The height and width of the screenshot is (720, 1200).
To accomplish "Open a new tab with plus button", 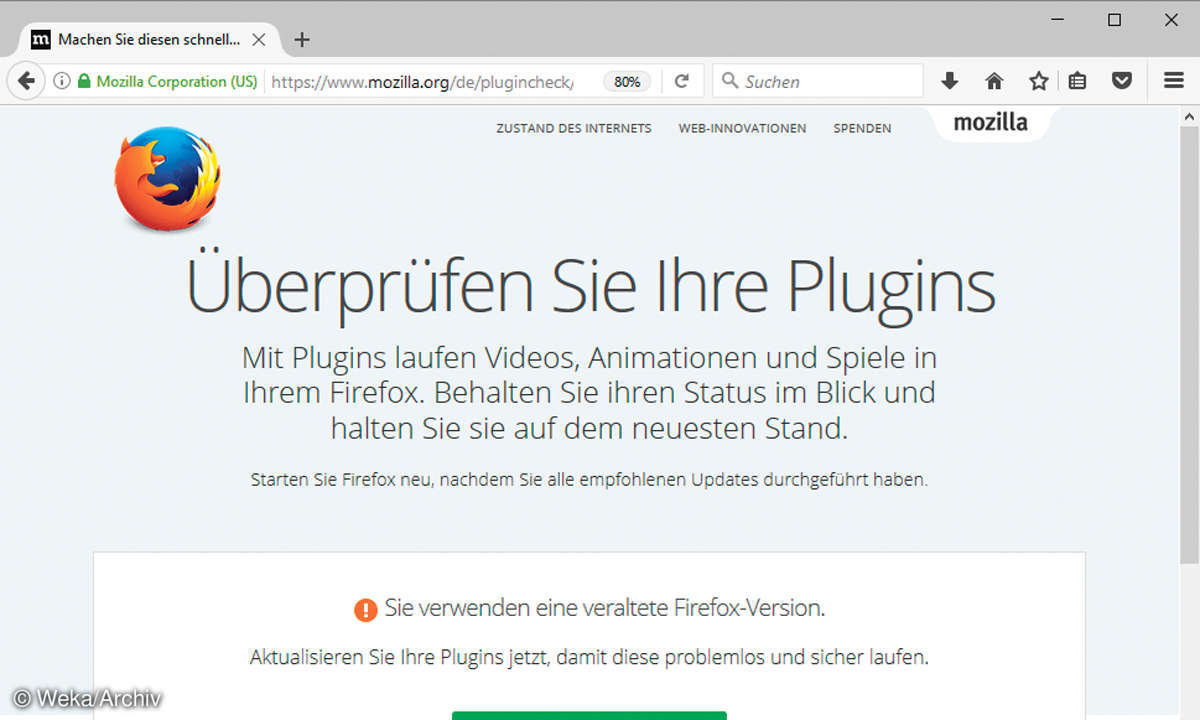I will point(302,40).
